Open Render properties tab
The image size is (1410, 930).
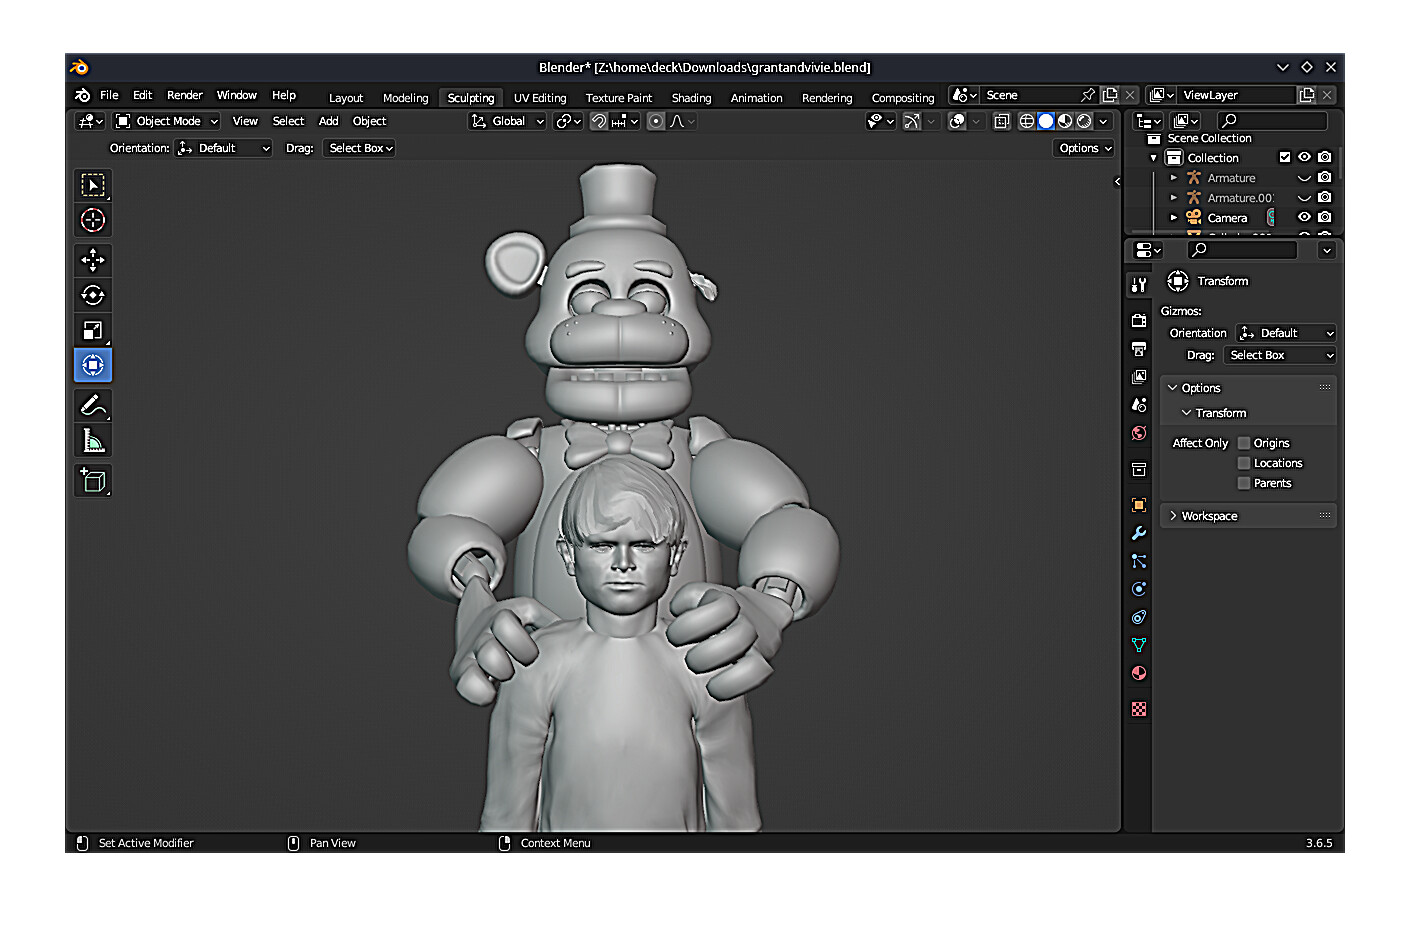(x=1138, y=321)
